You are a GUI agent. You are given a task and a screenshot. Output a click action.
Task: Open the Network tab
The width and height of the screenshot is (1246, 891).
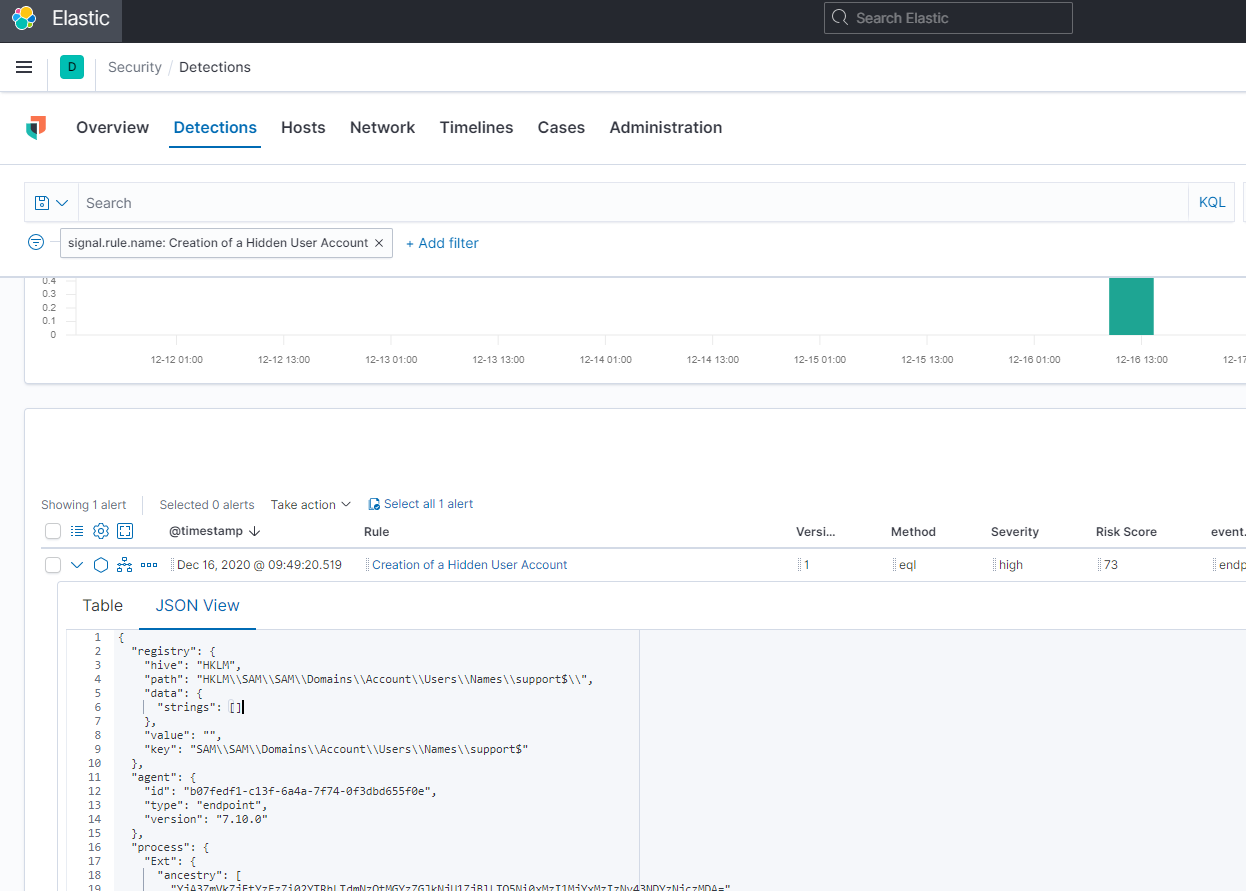(382, 127)
